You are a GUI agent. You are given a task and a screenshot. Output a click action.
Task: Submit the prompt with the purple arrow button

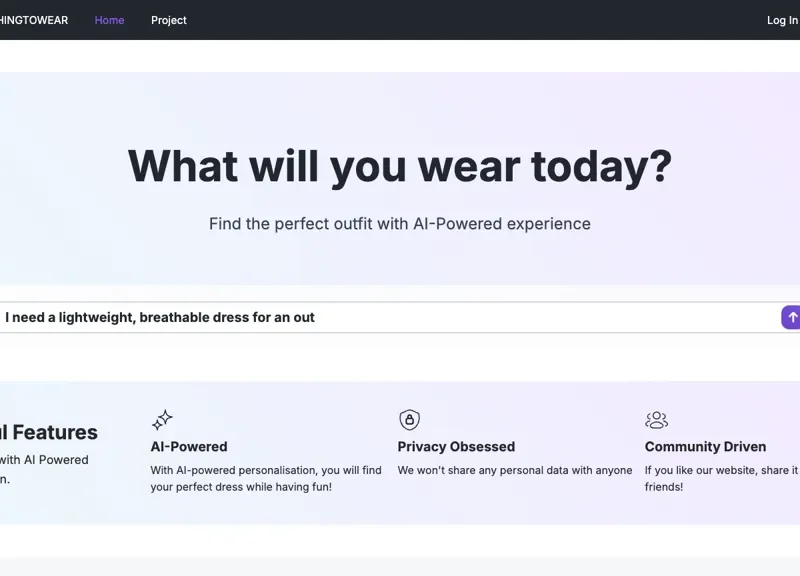791,317
